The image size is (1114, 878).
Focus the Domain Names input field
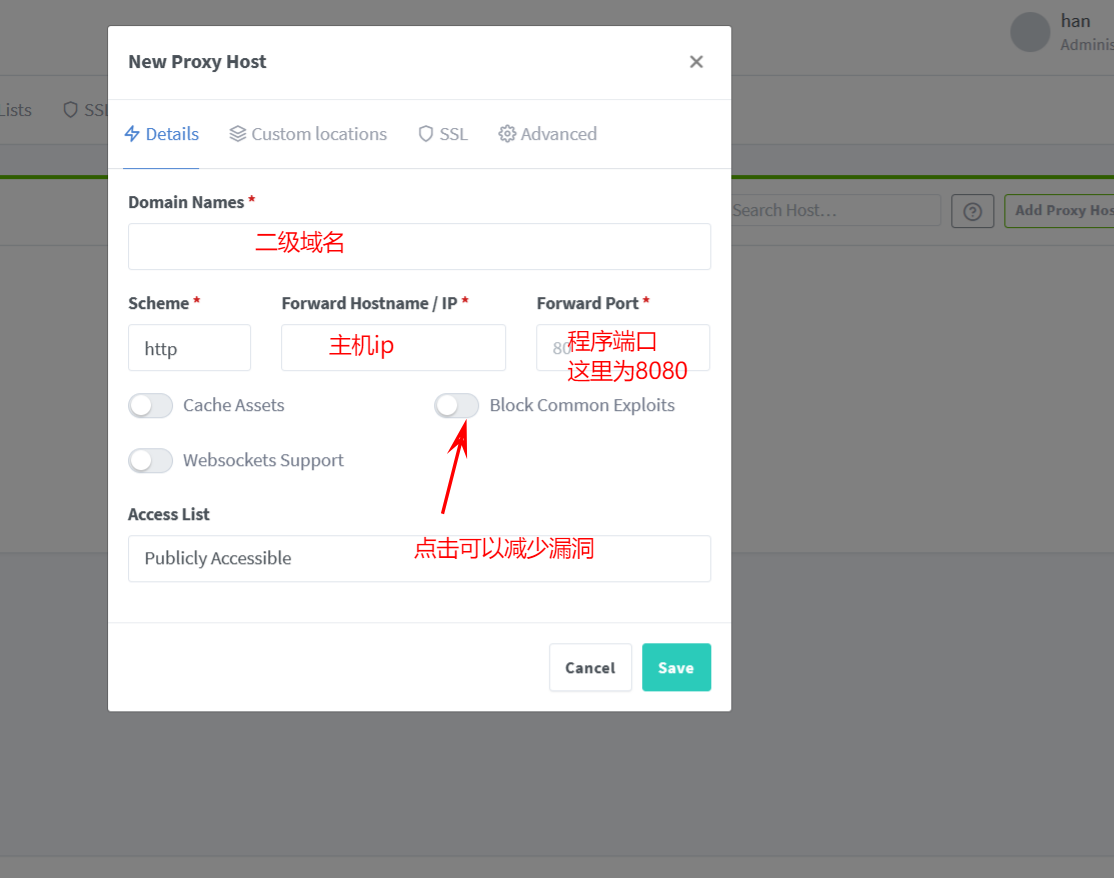pos(419,246)
